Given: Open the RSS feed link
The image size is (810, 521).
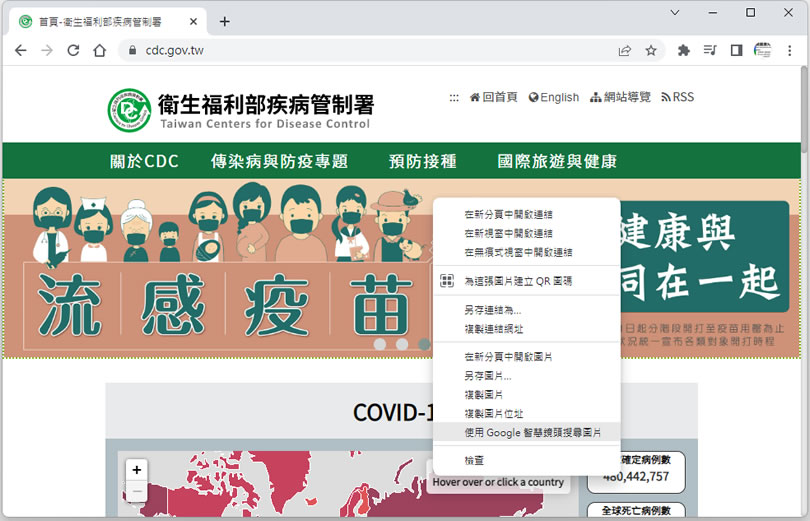Looking at the screenshot, I should click(x=677, y=97).
